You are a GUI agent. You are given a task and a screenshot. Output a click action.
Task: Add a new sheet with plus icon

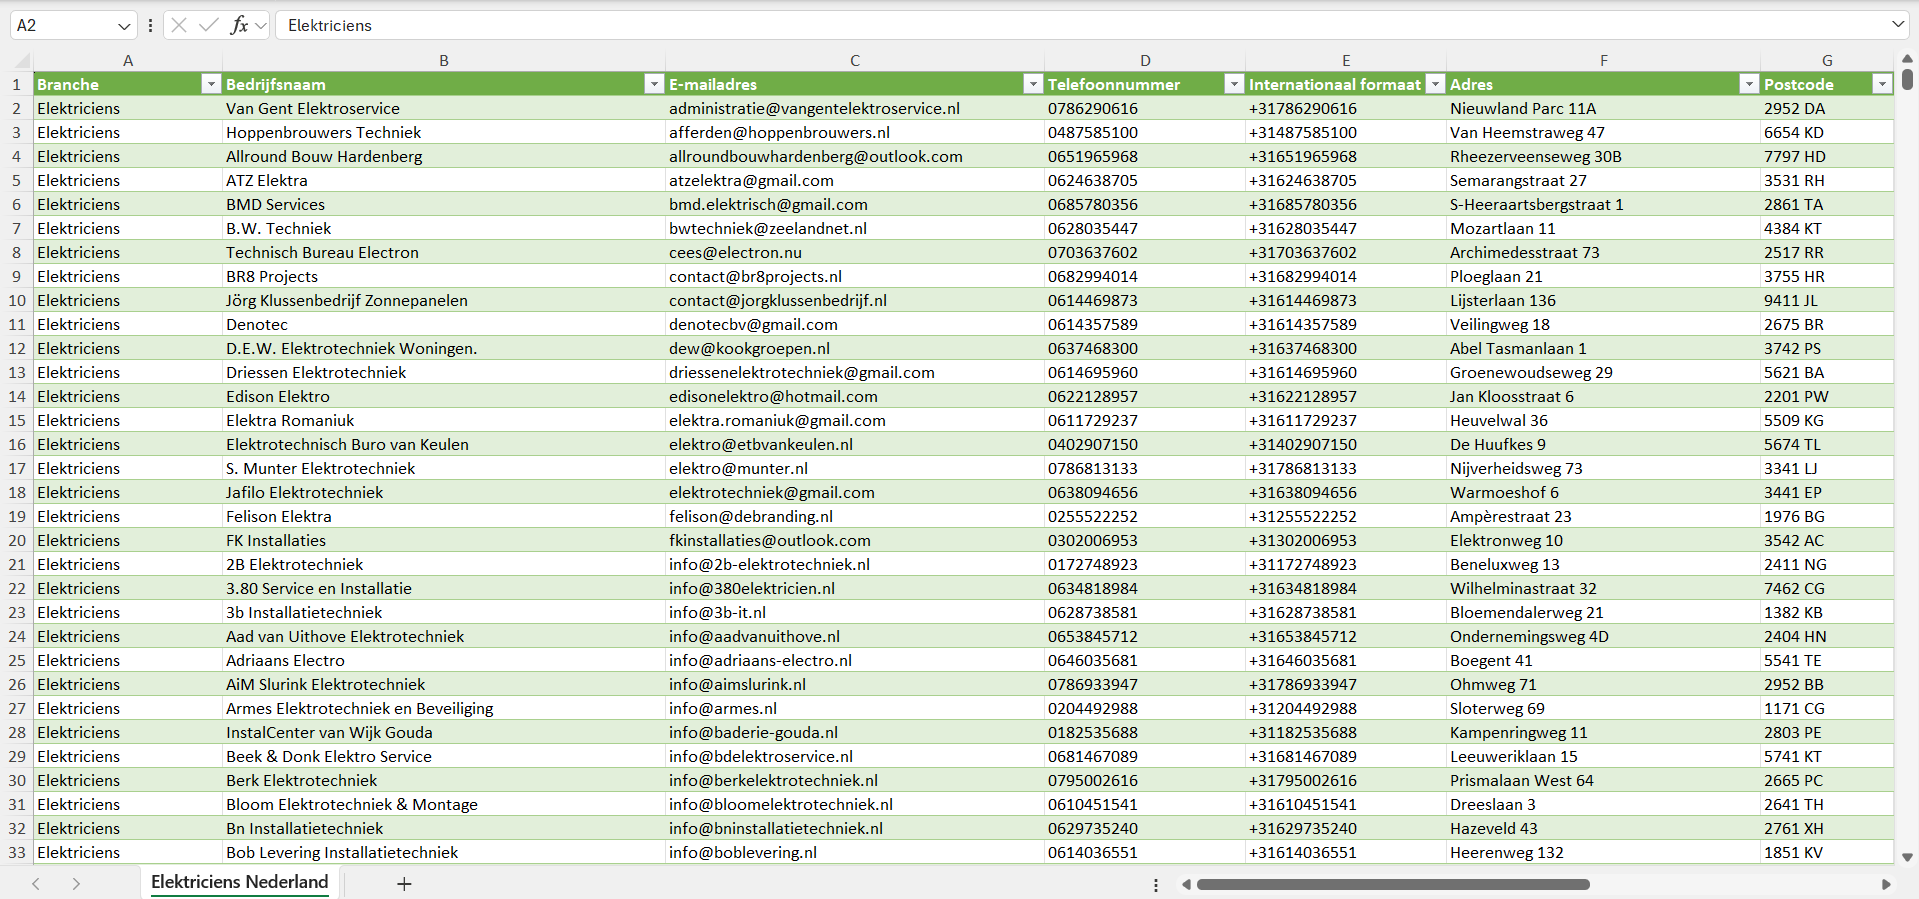click(404, 884)
